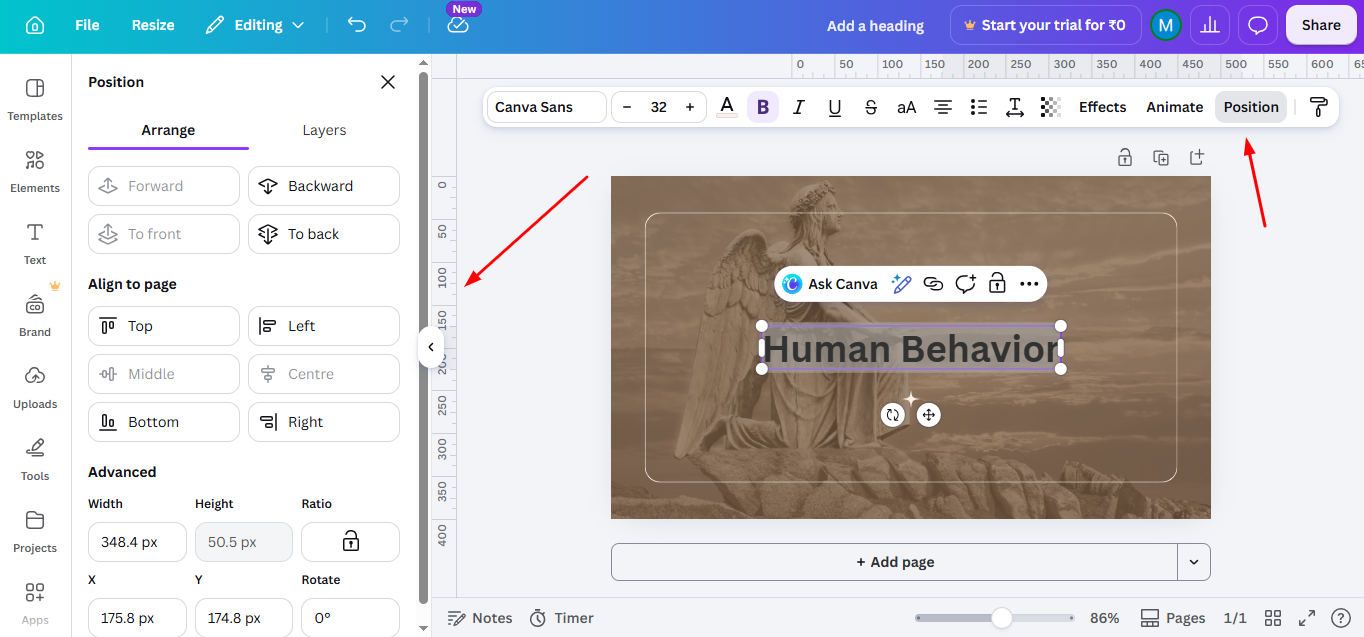Open the Apps sidebar panel
1364x637 pixels.
35,603
